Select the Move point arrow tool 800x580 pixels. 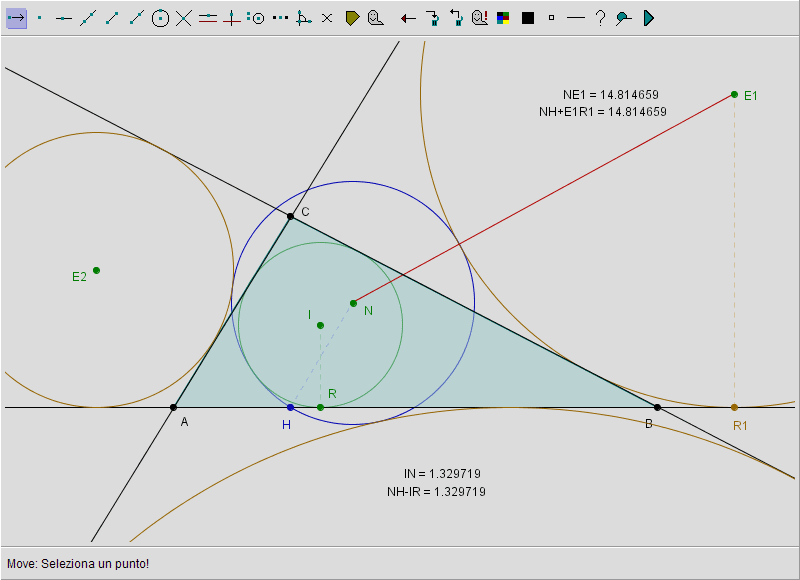tap(16, 18)
